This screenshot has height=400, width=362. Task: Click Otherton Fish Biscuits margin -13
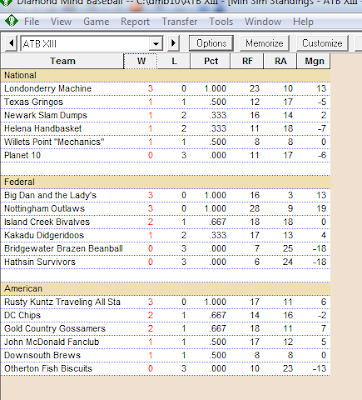(x=320, y=369)
